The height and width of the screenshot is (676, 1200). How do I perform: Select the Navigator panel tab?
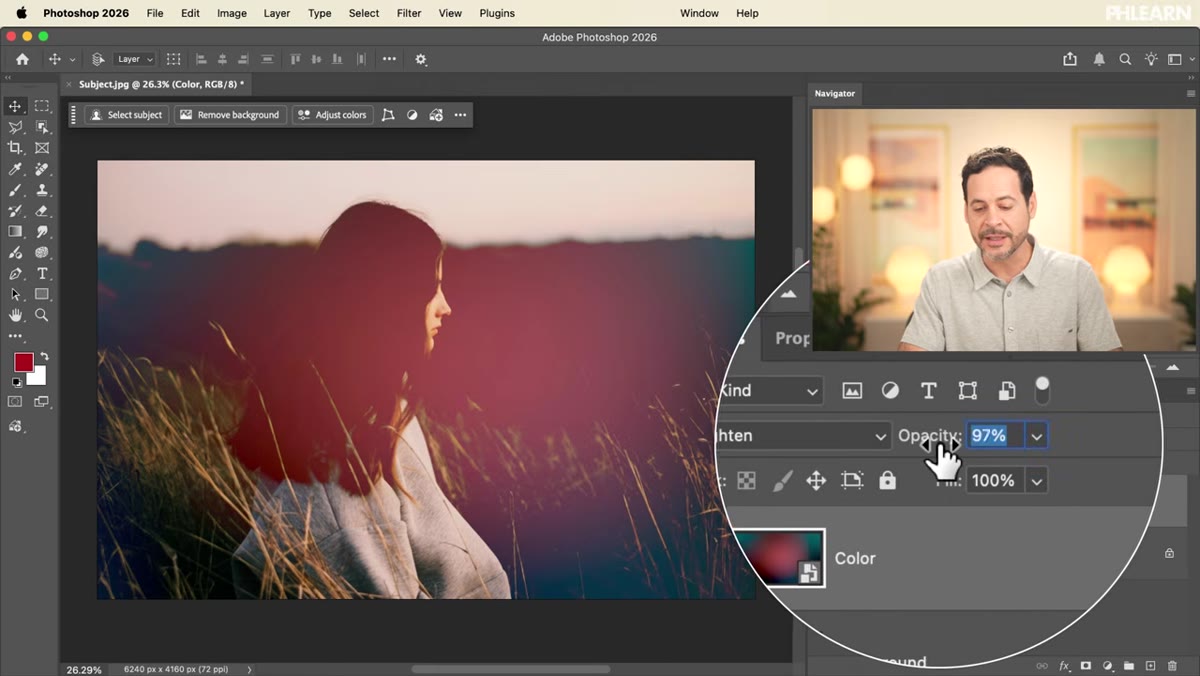coord(835,93)
